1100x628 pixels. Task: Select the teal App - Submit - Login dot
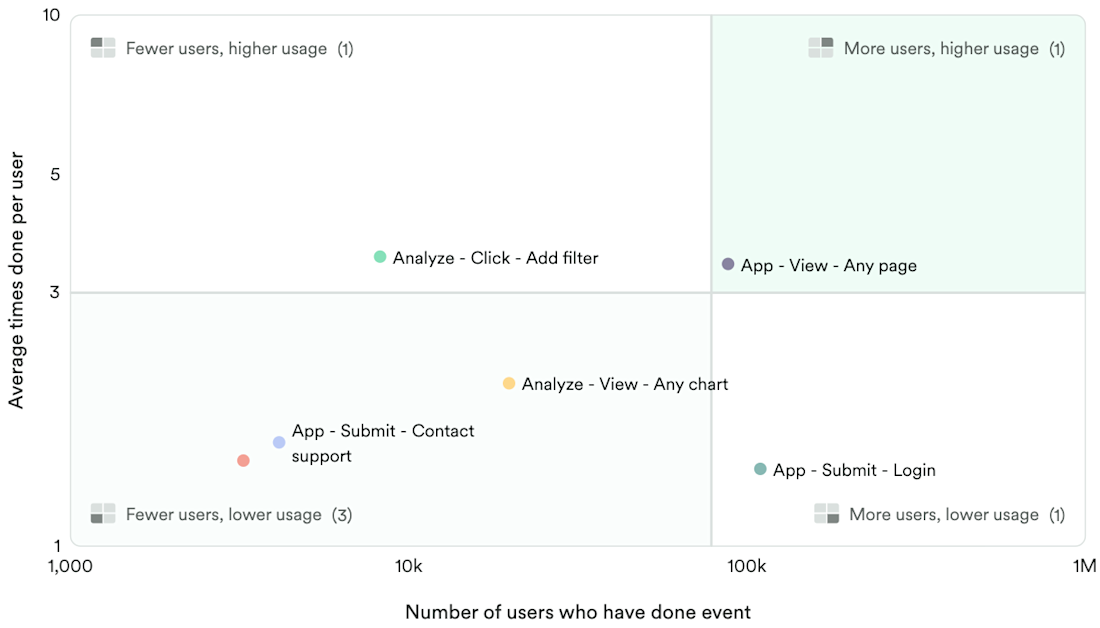(x=760, y=469)
